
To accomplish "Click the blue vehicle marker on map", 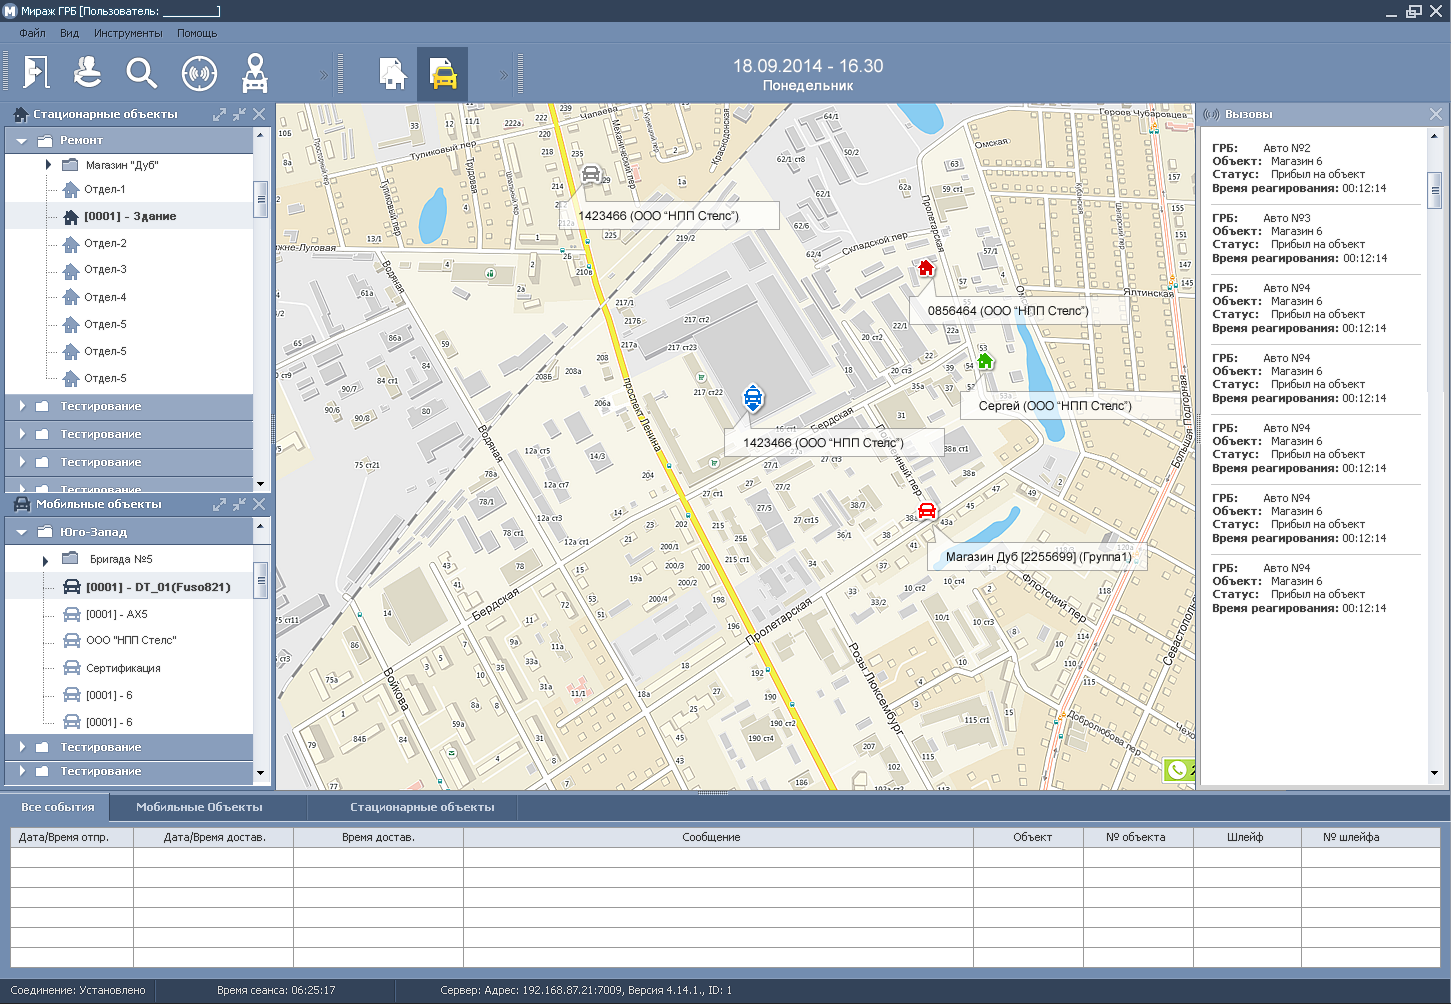I will coord(753,398).
